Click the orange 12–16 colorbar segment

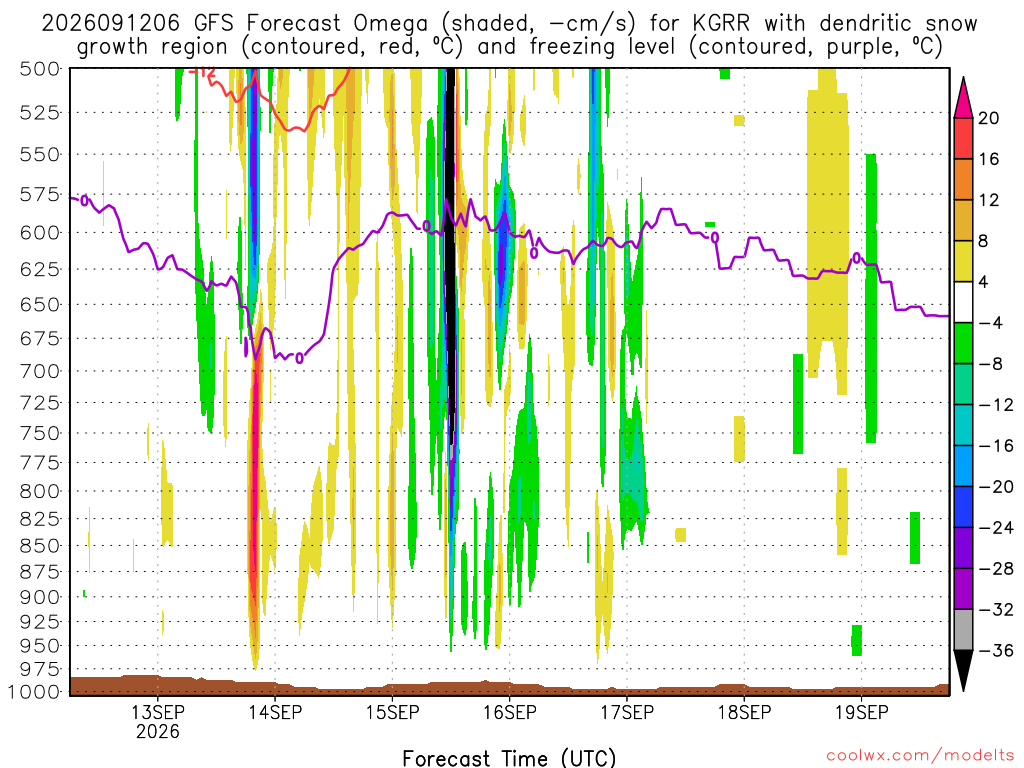click(963, 180)
